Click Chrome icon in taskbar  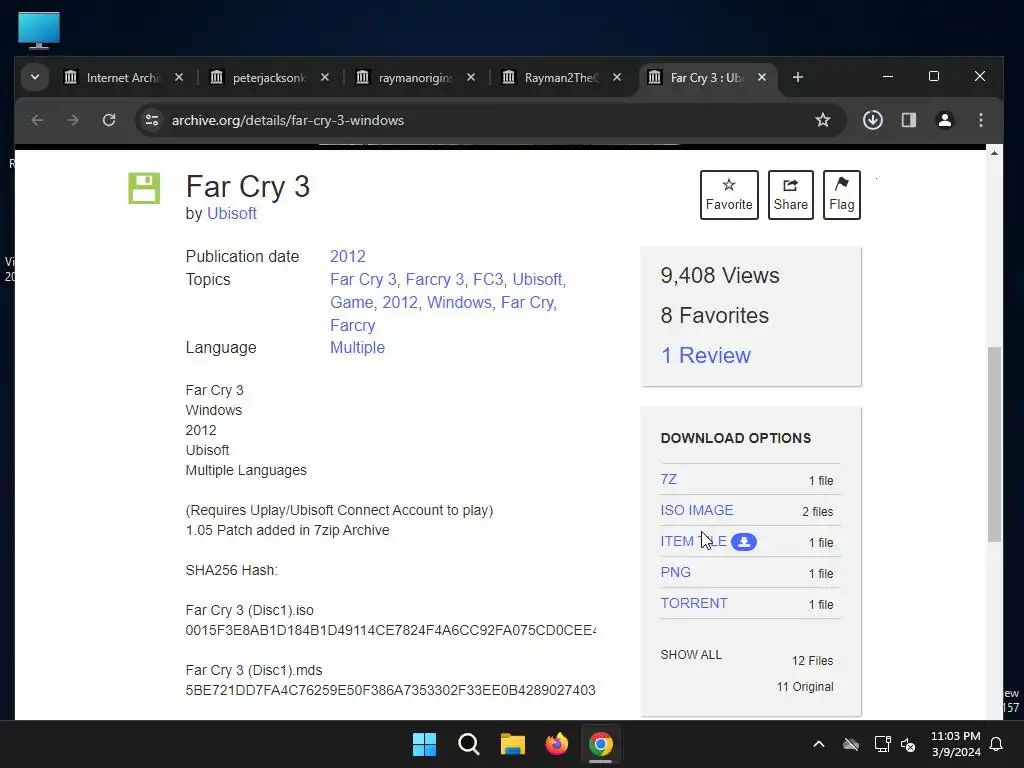(601, 744)
